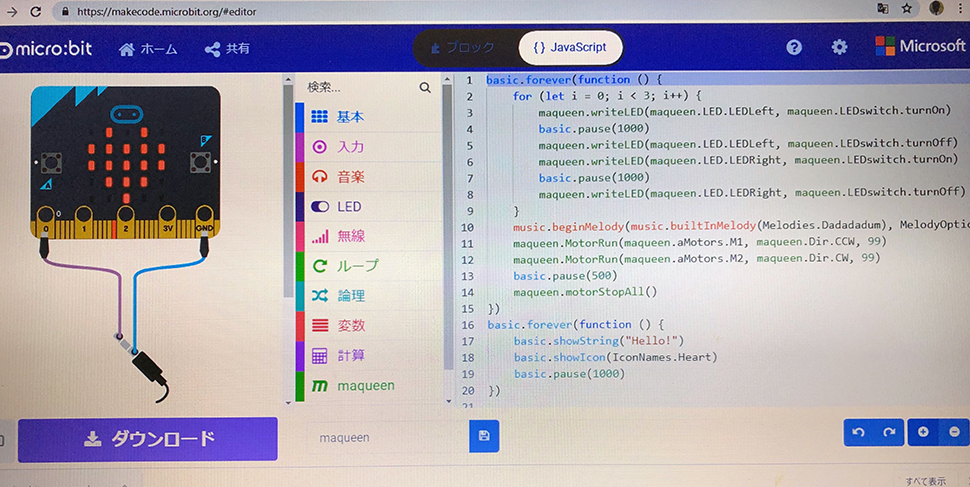This screenshot has height=487, width=970.
Task: Click the browser forward arrow
Action: 11,11
